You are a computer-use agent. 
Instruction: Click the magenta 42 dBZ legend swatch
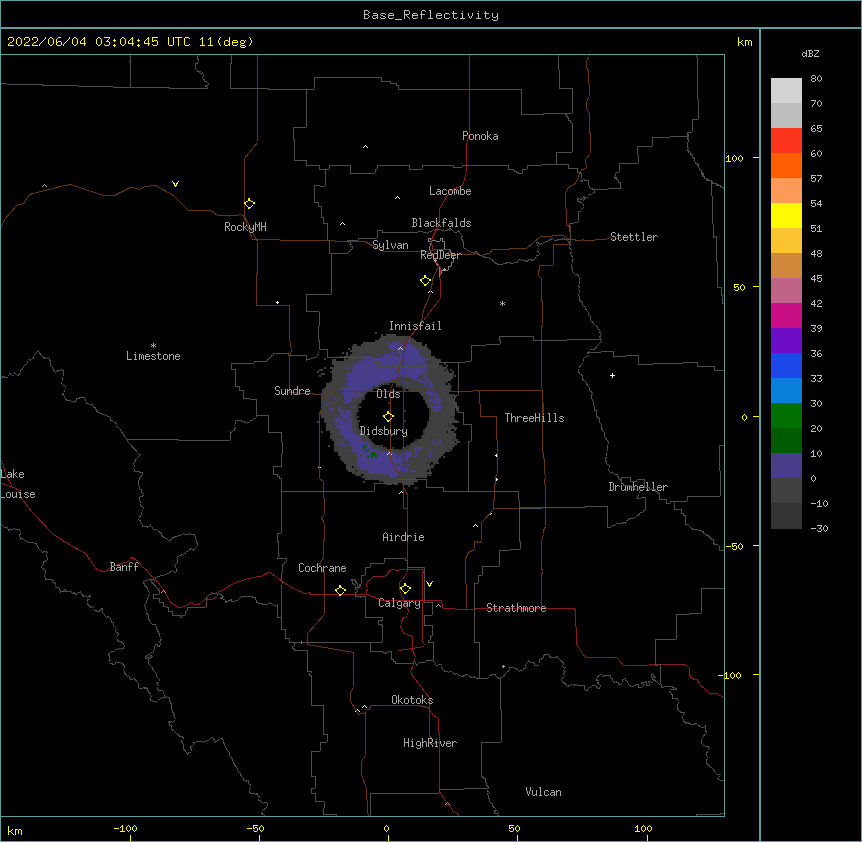click(786, 315)
